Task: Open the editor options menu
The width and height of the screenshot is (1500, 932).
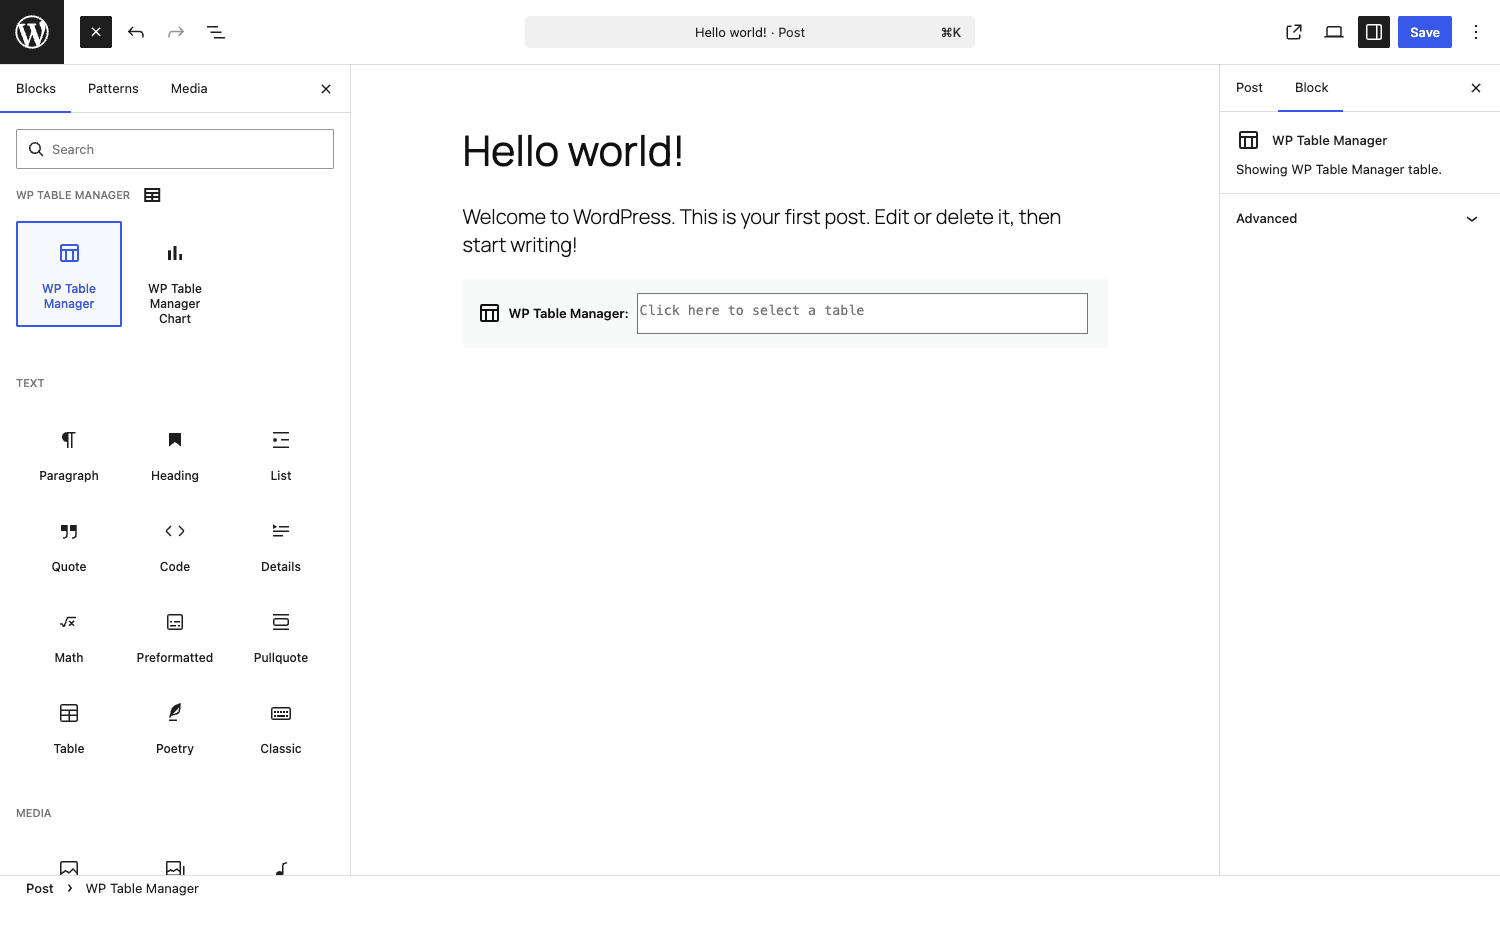Action: [x=1476, y=32]
